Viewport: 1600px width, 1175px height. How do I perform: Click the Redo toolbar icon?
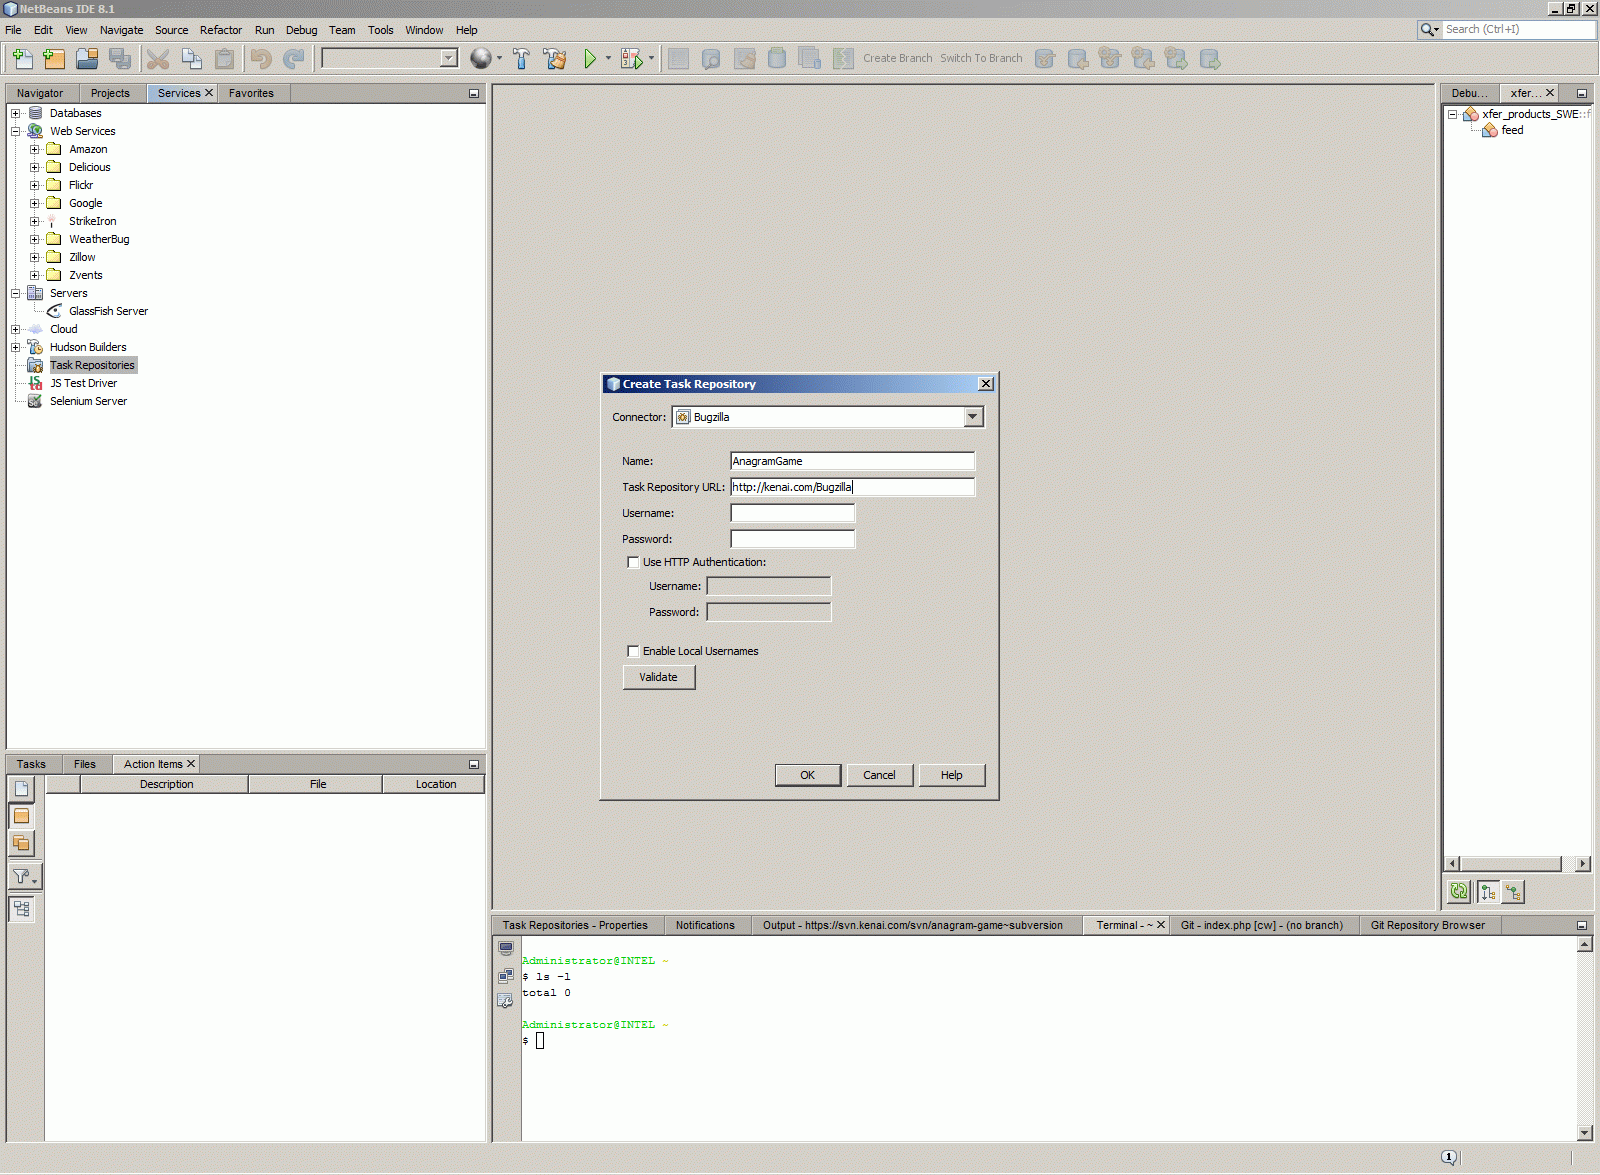tap(294, 59)
